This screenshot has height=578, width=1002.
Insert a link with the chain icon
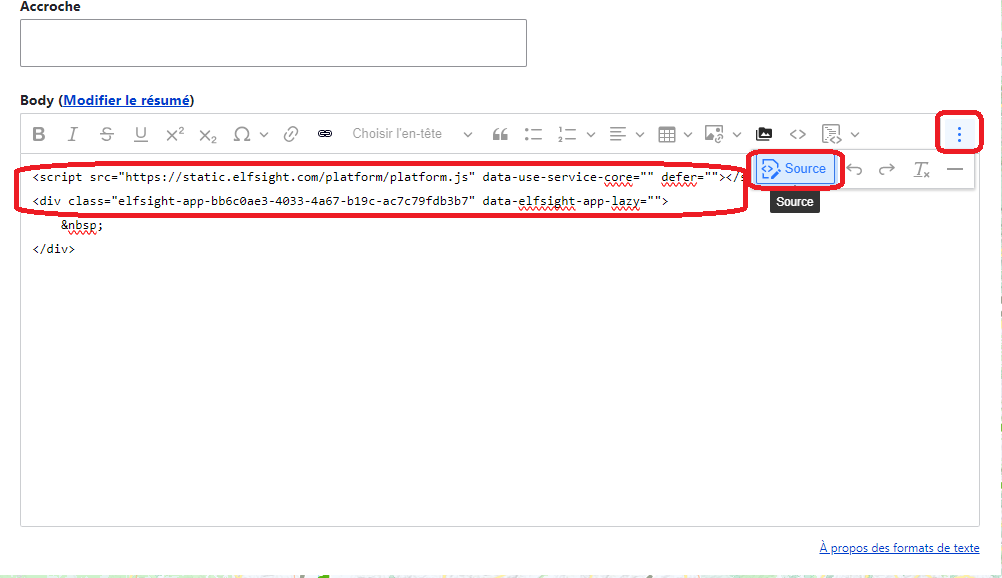291,133
